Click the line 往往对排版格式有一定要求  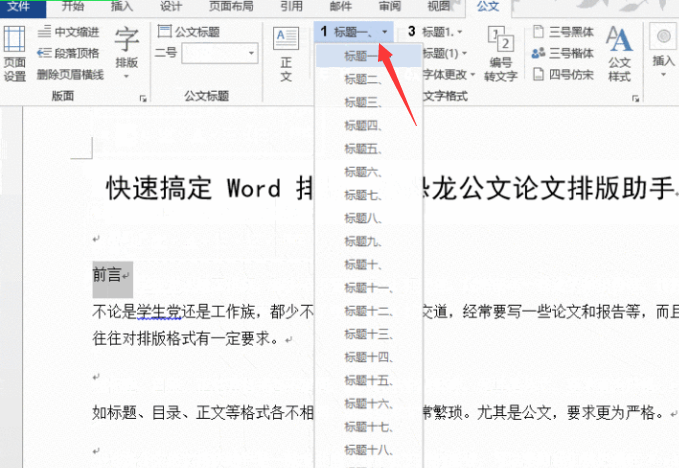[186, 338]
